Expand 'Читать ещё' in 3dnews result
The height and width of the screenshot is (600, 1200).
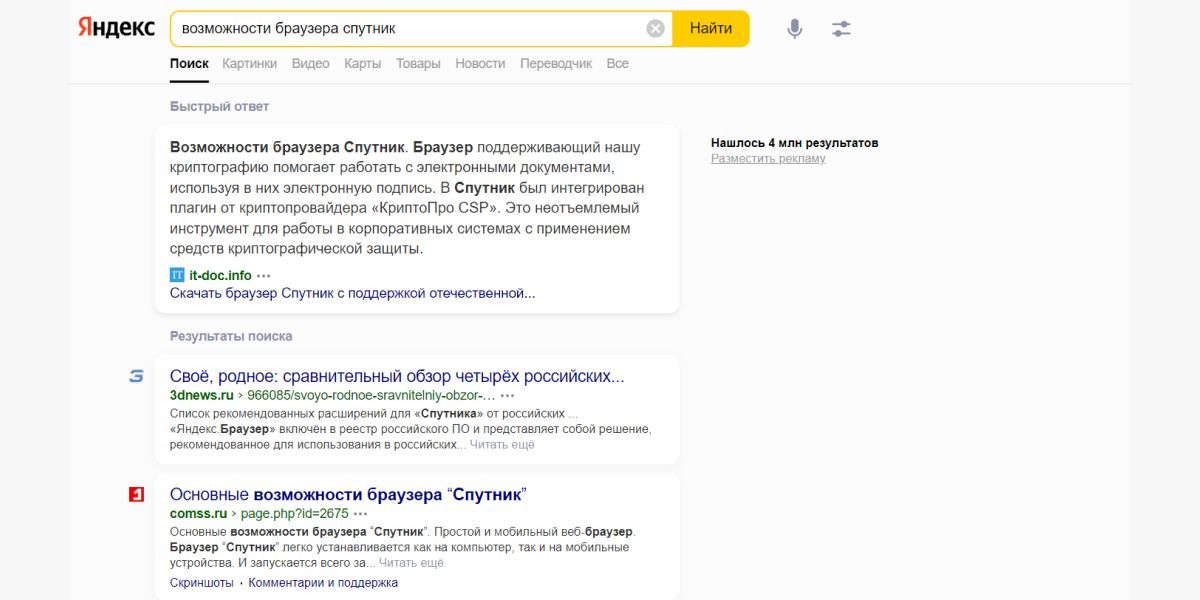click(502, 444)
